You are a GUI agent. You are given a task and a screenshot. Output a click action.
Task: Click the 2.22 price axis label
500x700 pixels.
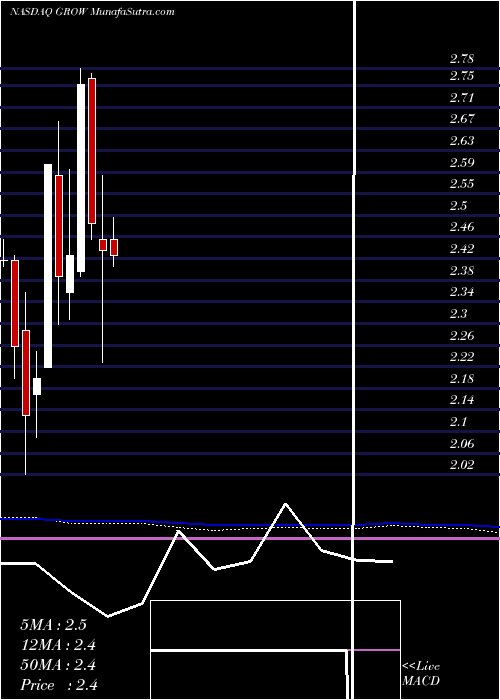pyautogui.click(x=462, y=357)
